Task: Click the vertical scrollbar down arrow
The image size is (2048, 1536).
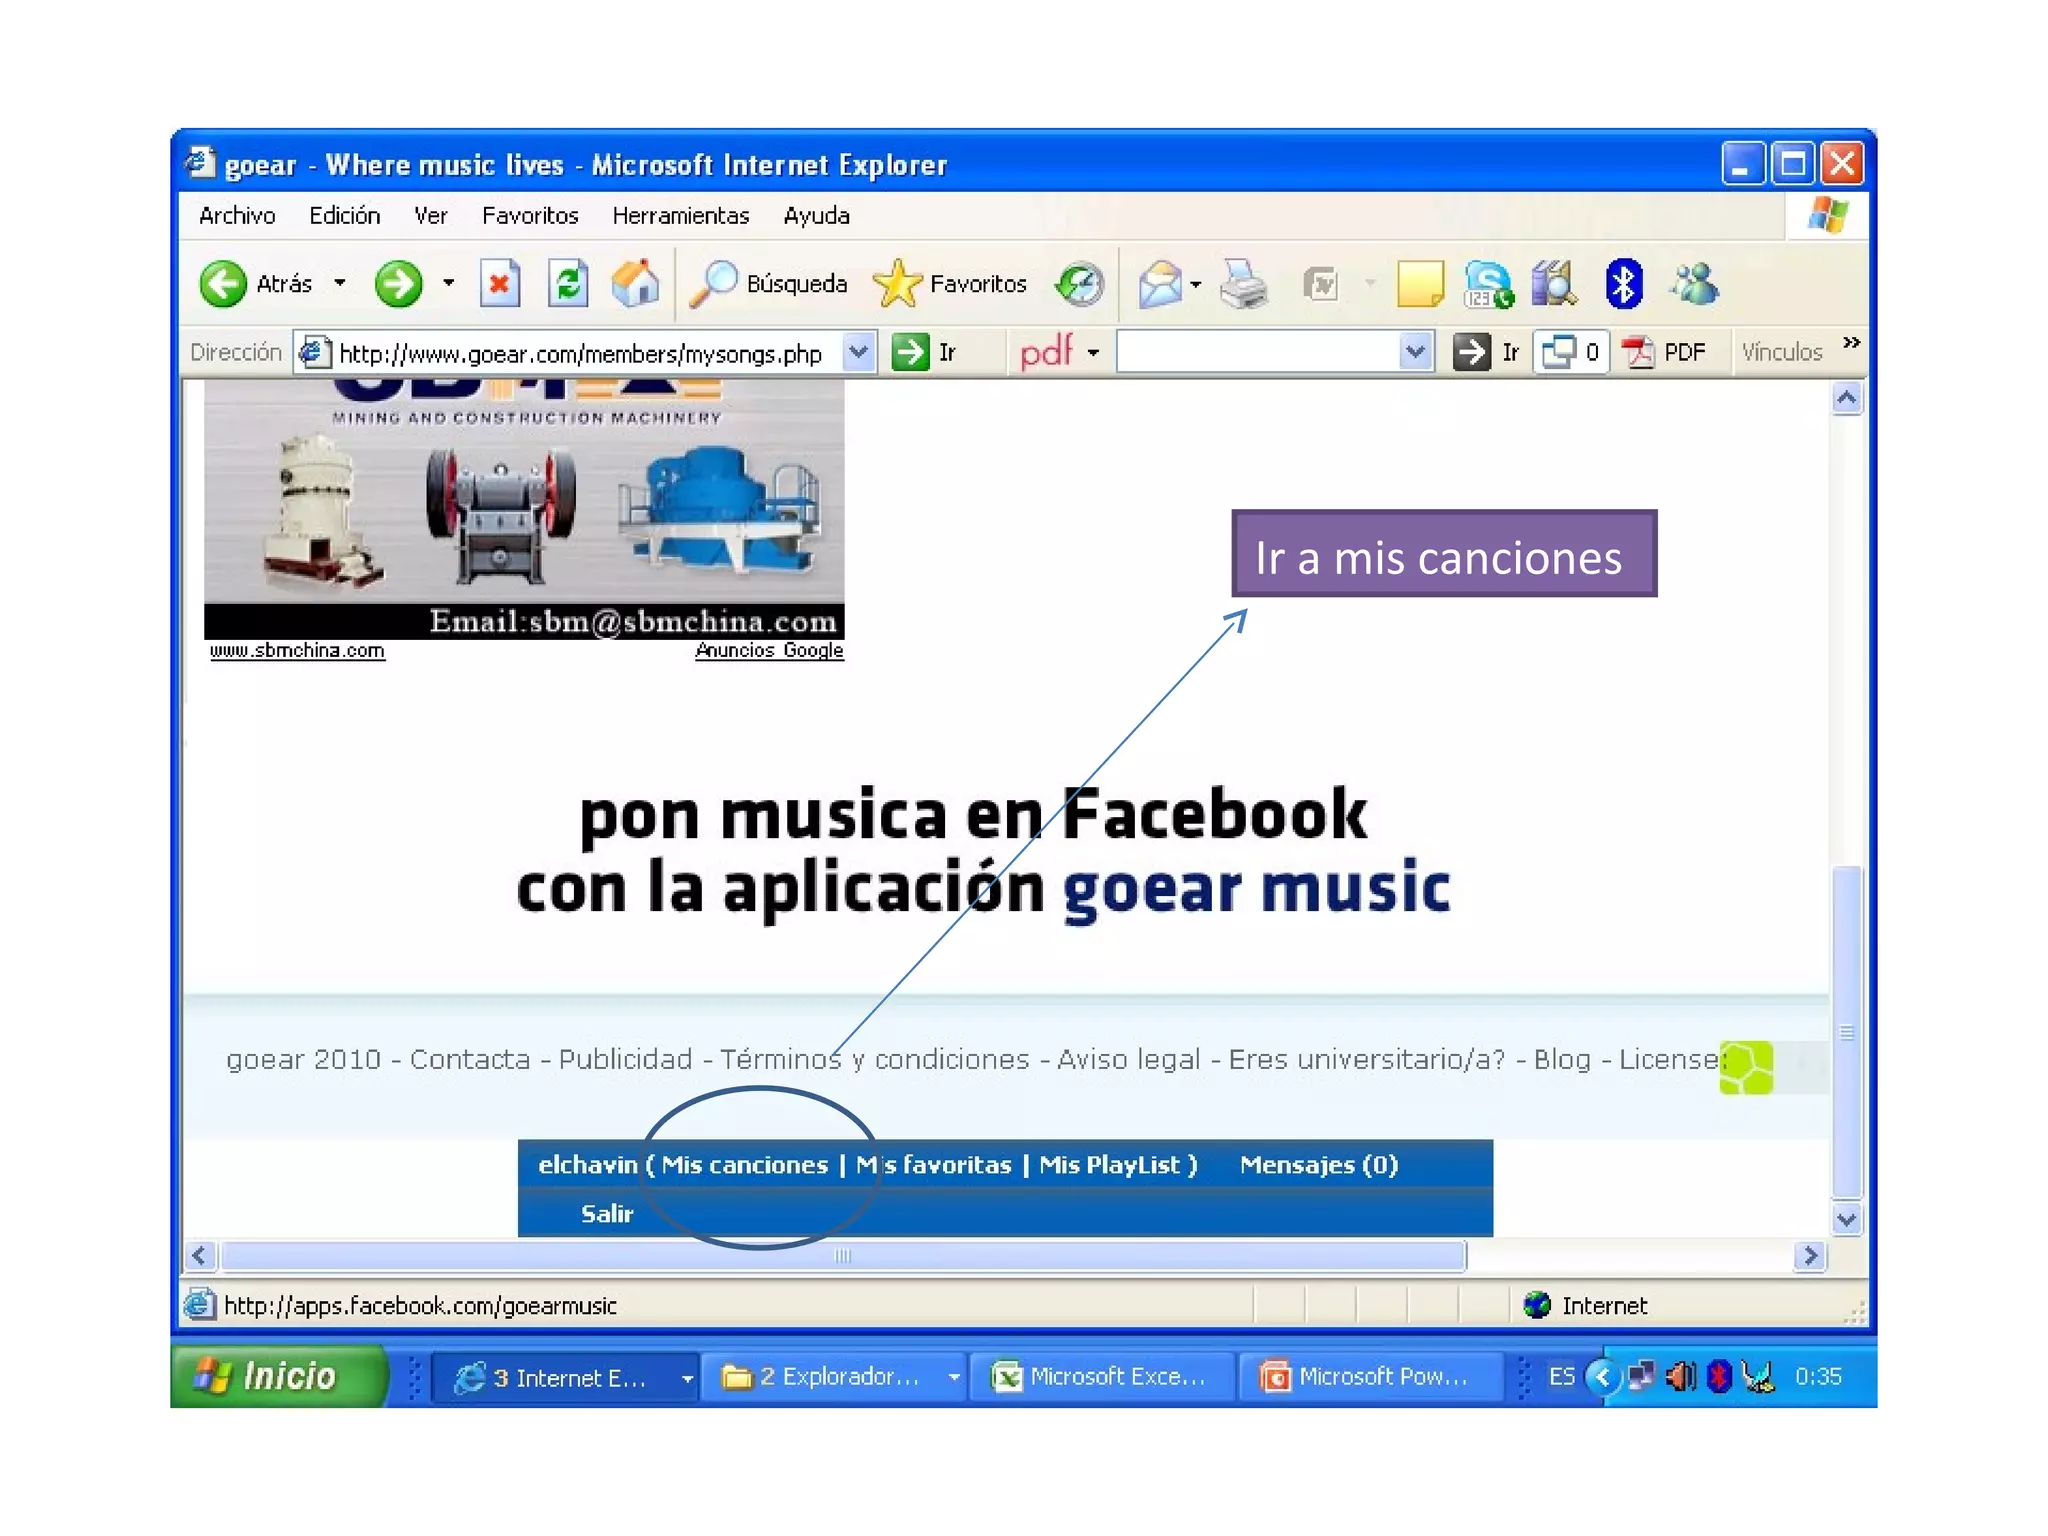Action: [1846, 1220]
